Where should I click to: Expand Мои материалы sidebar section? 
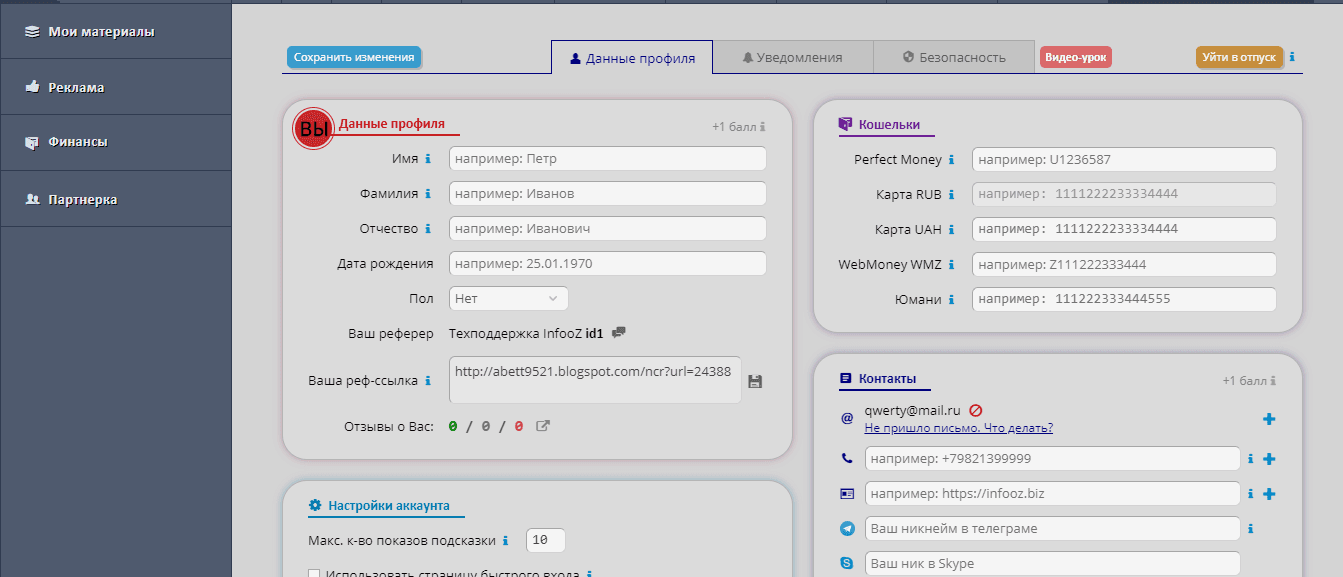point(101,32)
